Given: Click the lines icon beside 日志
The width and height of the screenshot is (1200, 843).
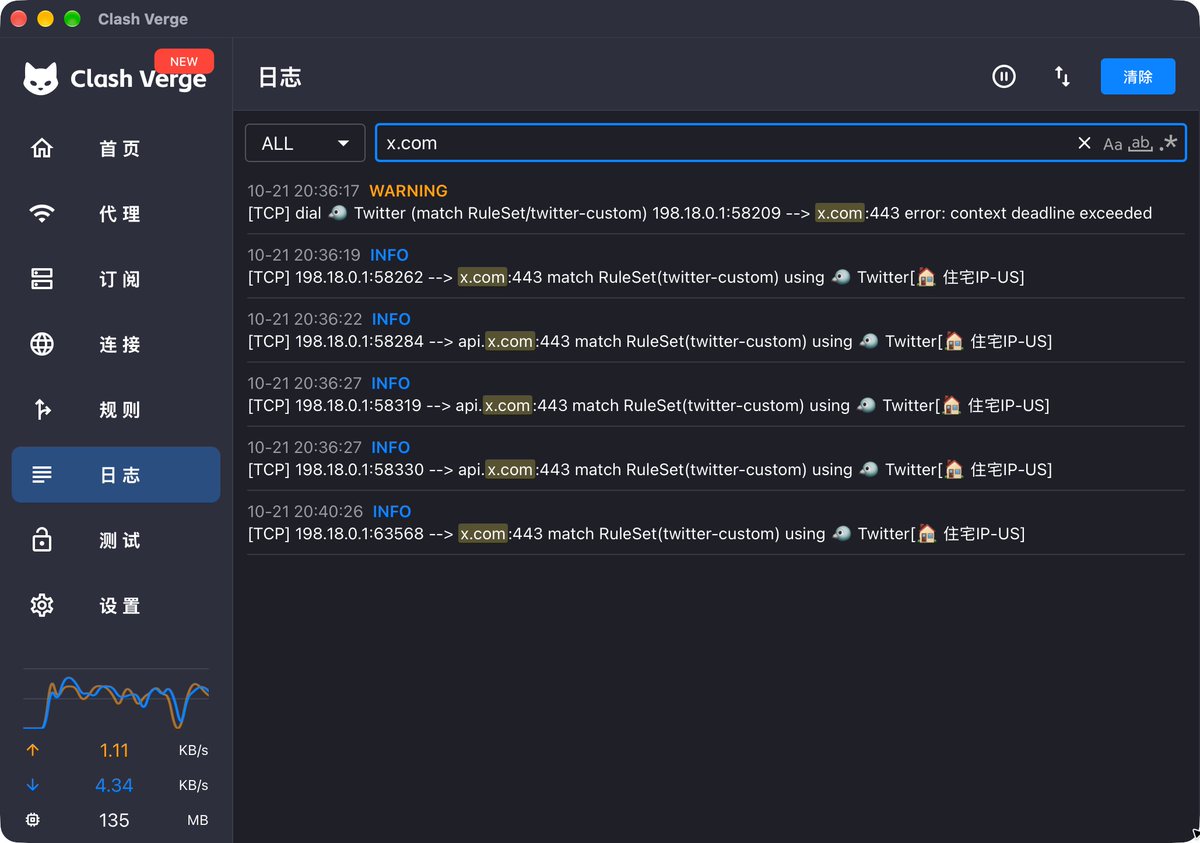Looking at the screenshot, I should (x=42, y=475).
